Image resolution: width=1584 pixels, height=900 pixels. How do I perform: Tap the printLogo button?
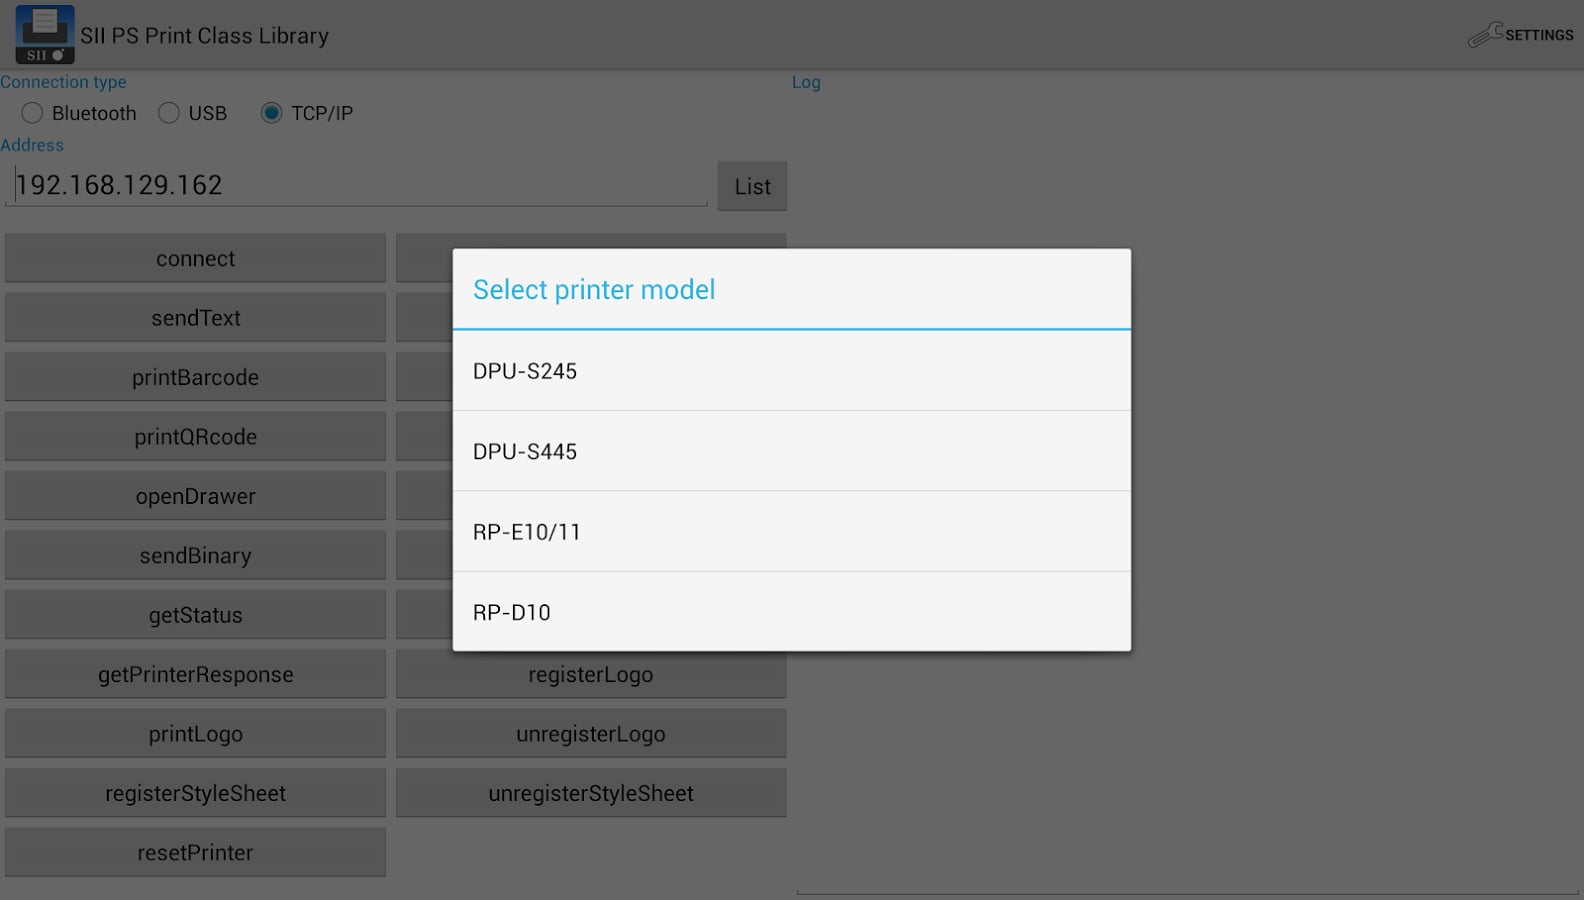195,734
